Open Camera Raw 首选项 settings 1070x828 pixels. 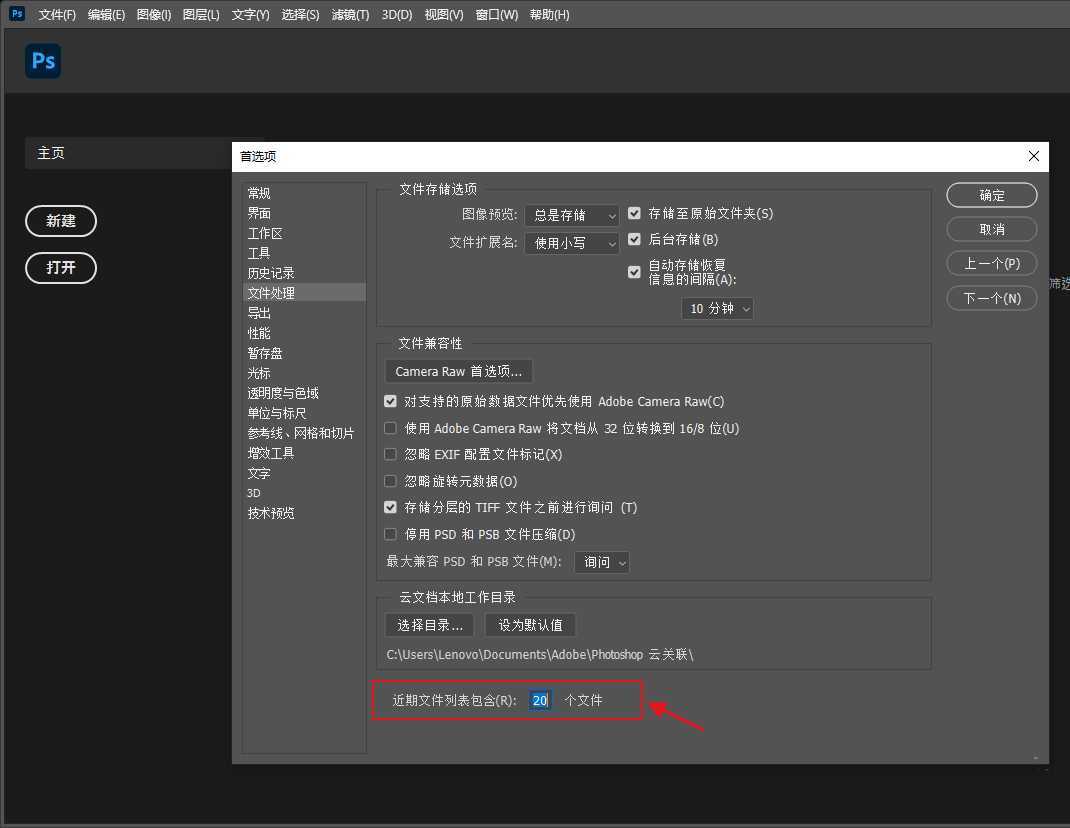pos(458,371)
